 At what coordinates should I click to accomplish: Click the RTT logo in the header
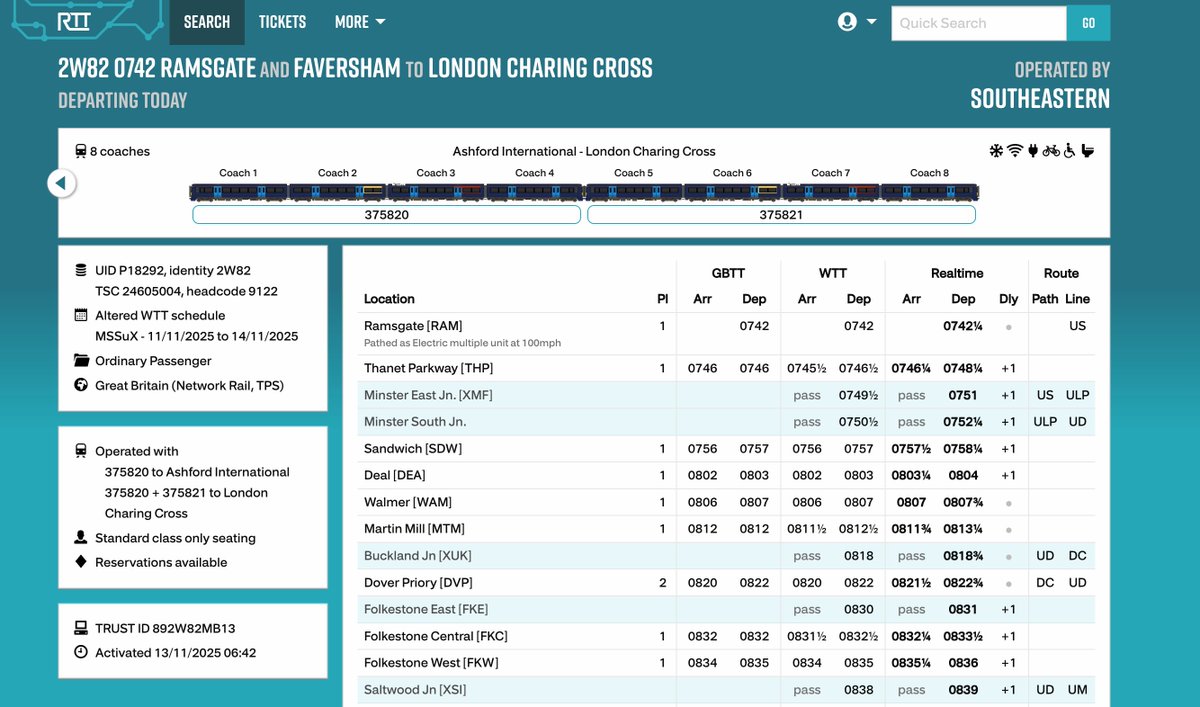[73, 22]
